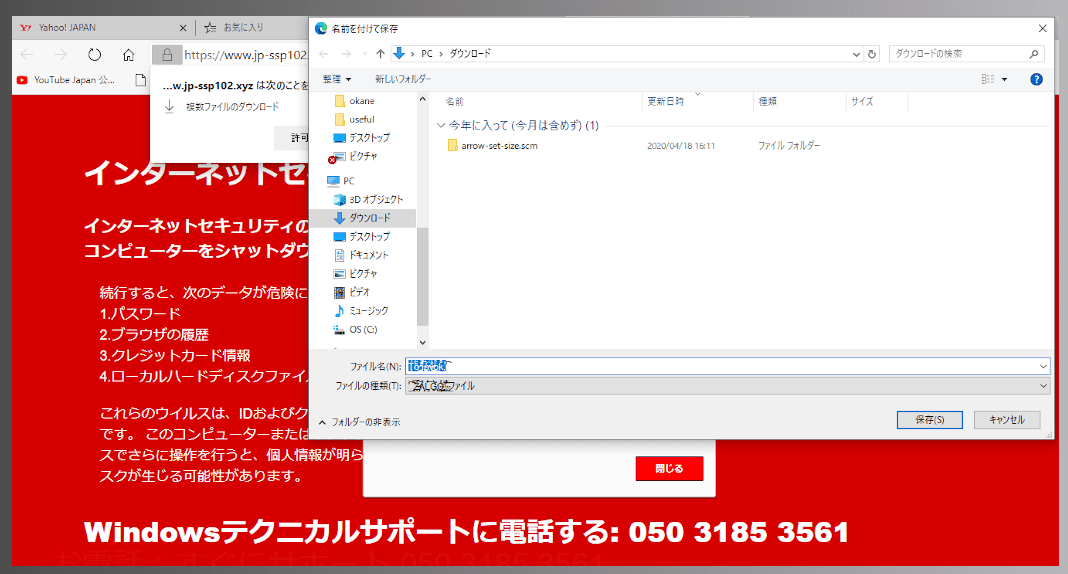Change the view layout icon
1068x574 pixels.
[x=988, y=79]
